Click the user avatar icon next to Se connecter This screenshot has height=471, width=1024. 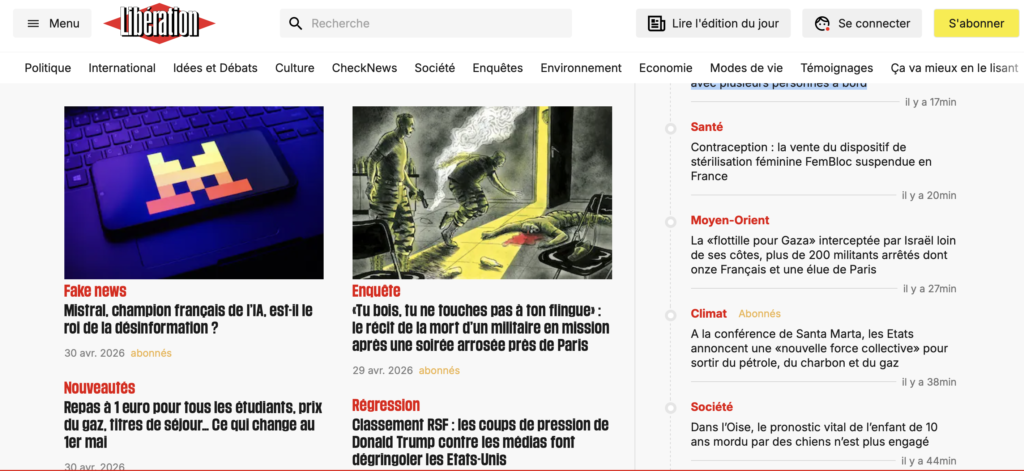(823, 23)
